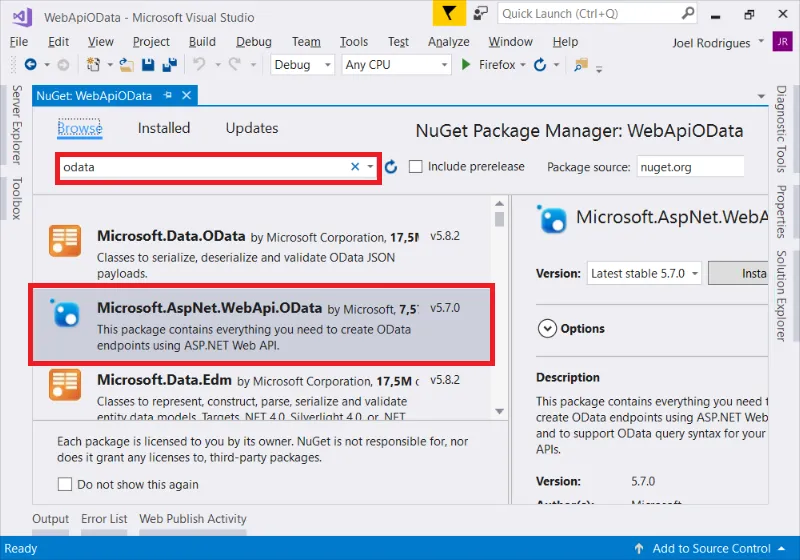The image size is (800, 560).
Task: Open the Server Explorer side panel
Action: 17,125
